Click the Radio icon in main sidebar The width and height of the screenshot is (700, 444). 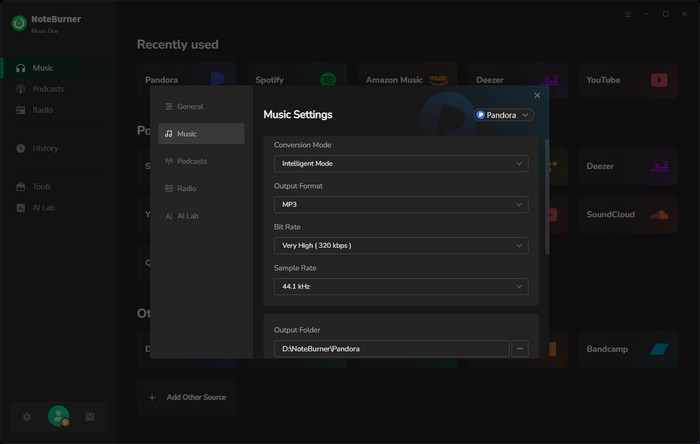(21, 110)
